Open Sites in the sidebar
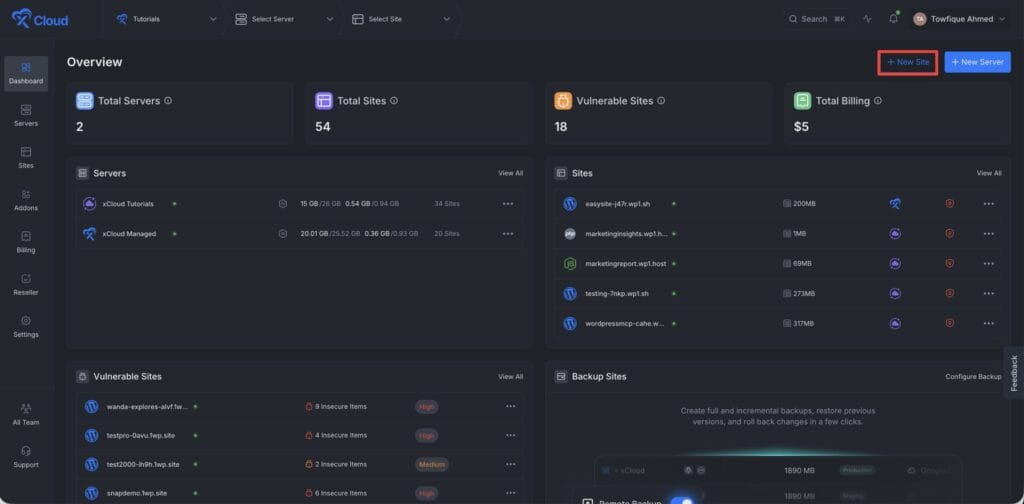 (x=26, y=158)
